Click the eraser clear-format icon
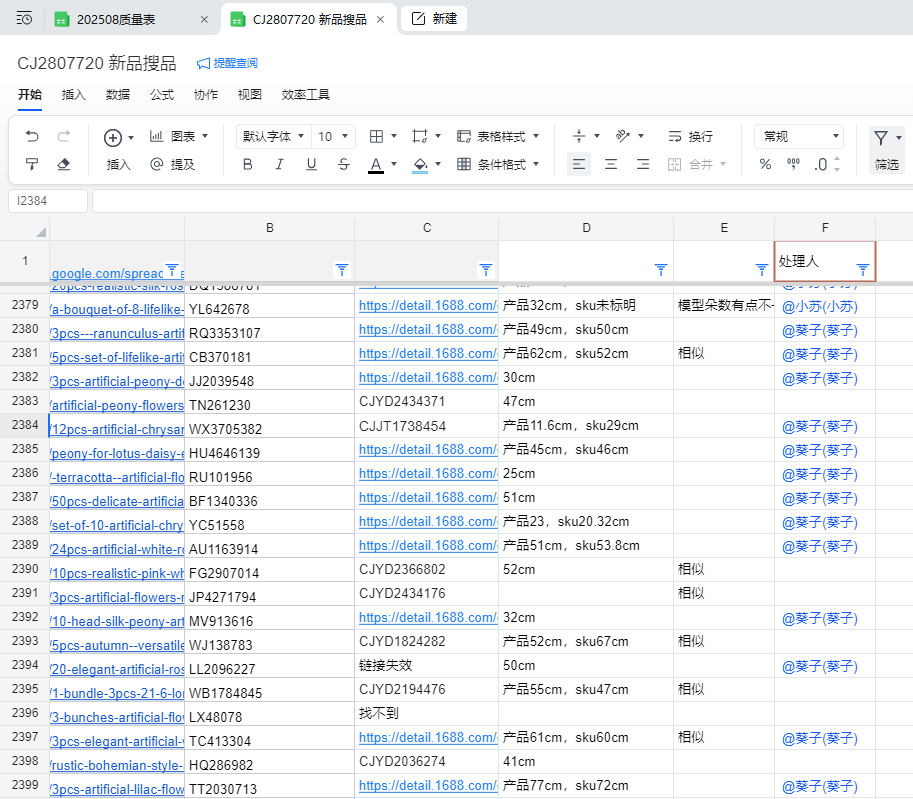The image size is (913, 799). 64,164
